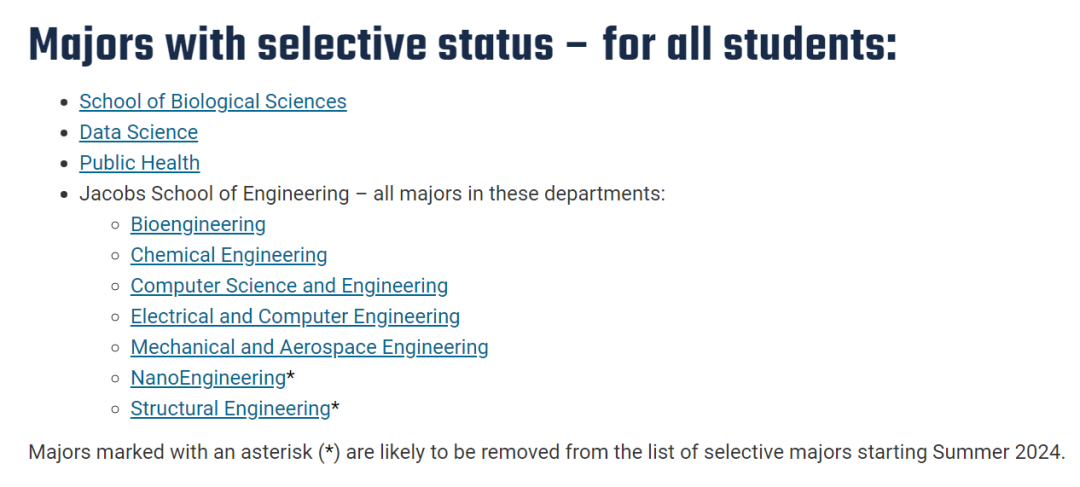
Task: Open the Structural Engineering link
Action: [230, 408]
